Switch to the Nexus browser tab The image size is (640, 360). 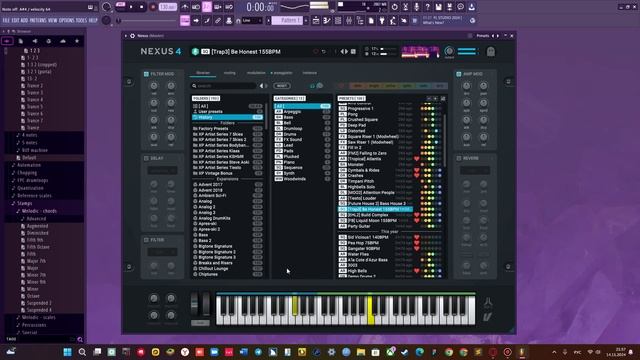203,73
